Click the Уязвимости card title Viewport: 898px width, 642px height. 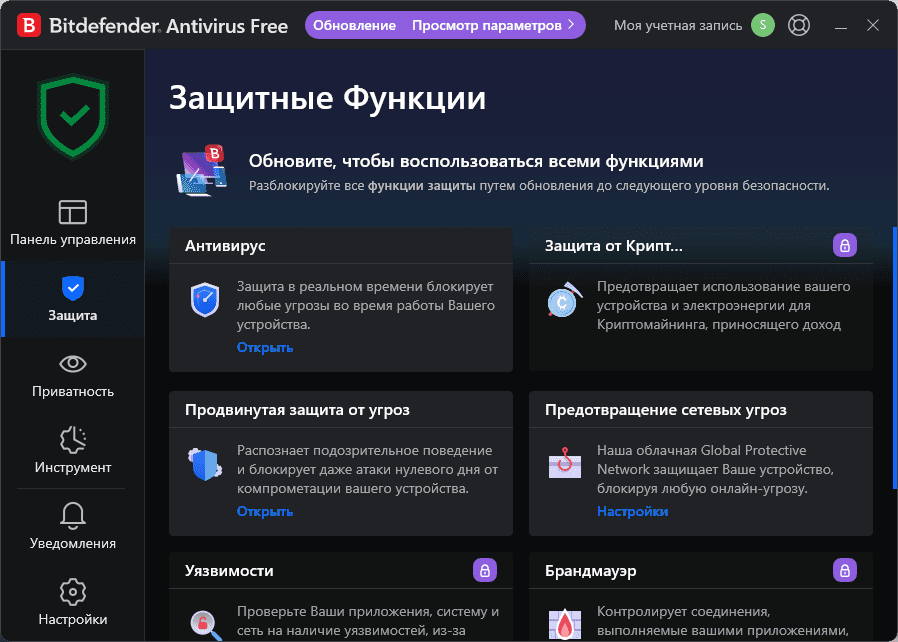click(229, 571)
